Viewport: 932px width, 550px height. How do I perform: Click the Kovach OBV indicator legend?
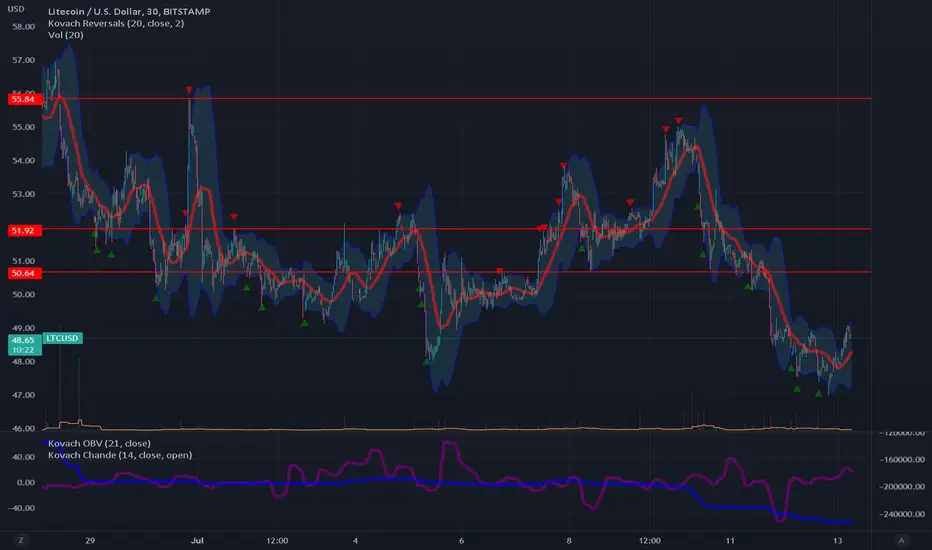coord(99,444)
